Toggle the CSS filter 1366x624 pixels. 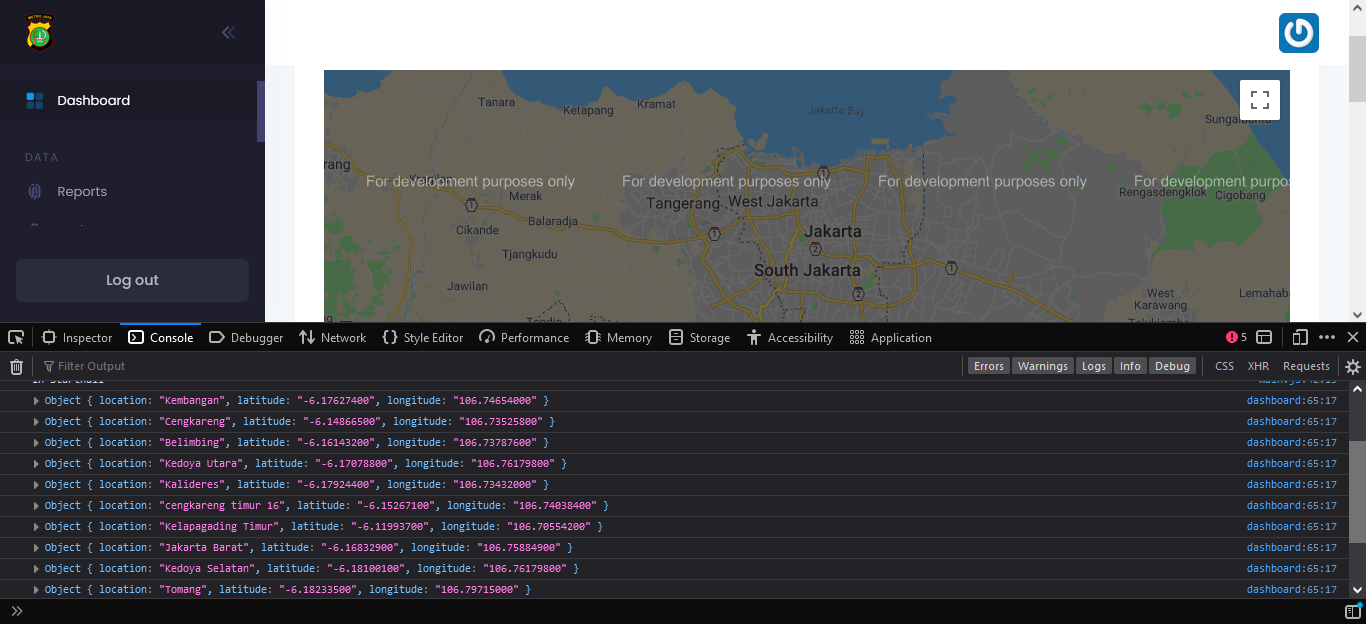pos(1224,366)
